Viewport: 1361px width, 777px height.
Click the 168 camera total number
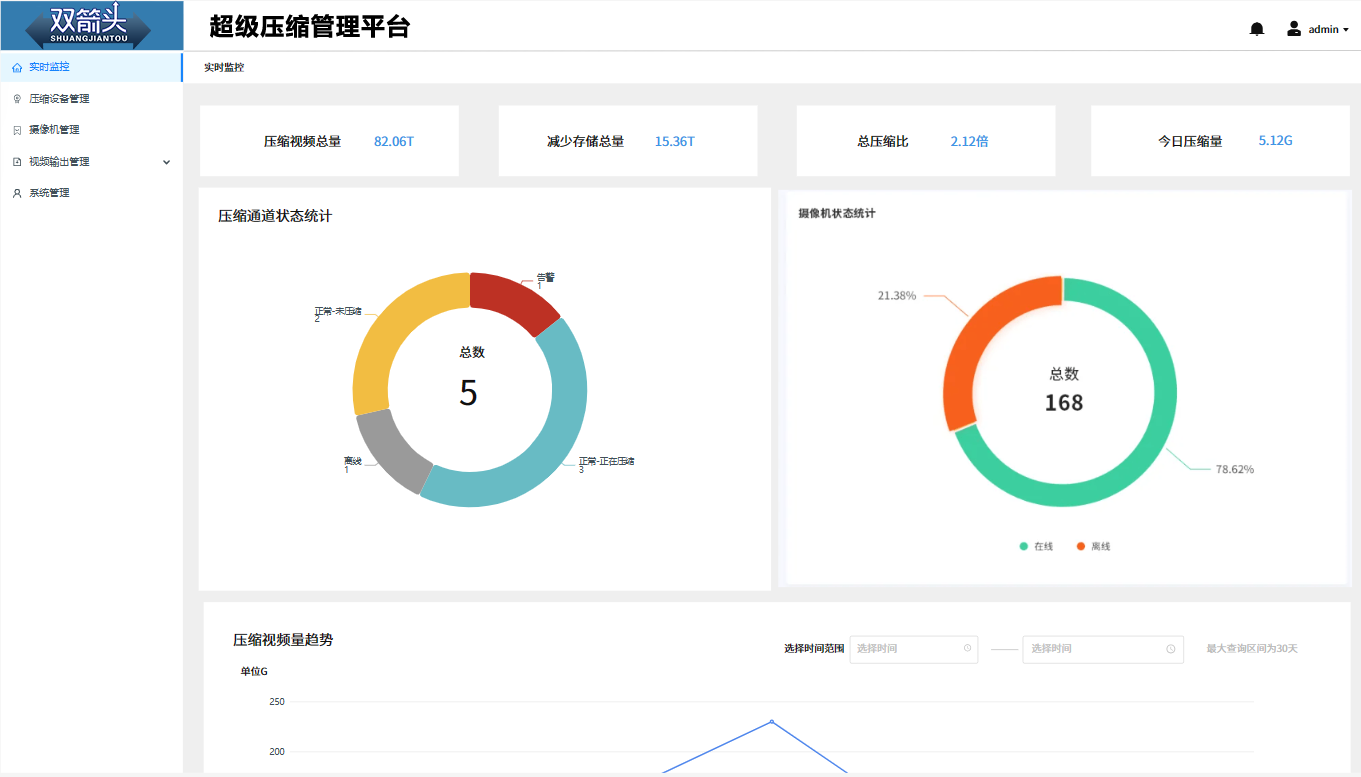click(x=1064, y=403)
